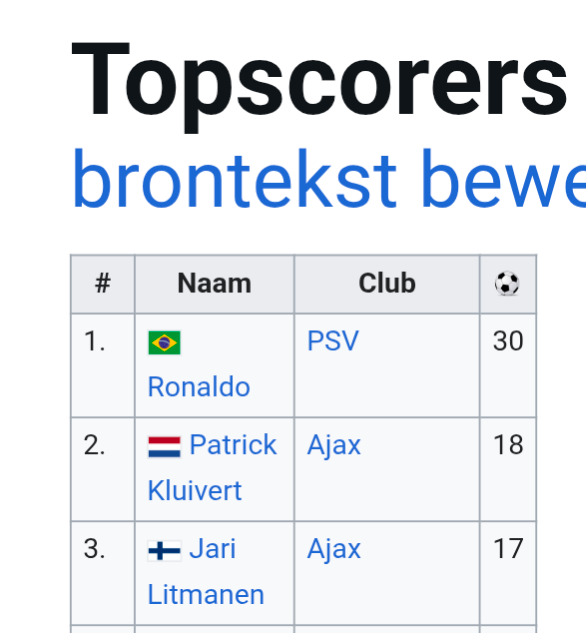Open the Ajax link in Kluivert's row

334,445
